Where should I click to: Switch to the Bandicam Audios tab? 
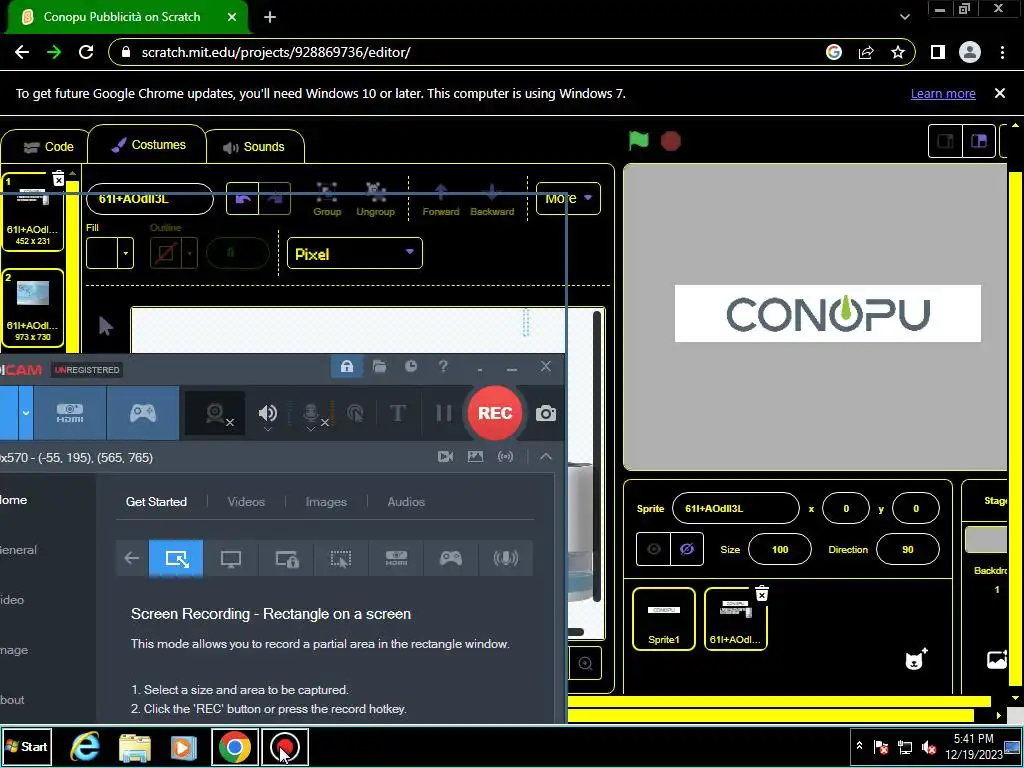406,502
